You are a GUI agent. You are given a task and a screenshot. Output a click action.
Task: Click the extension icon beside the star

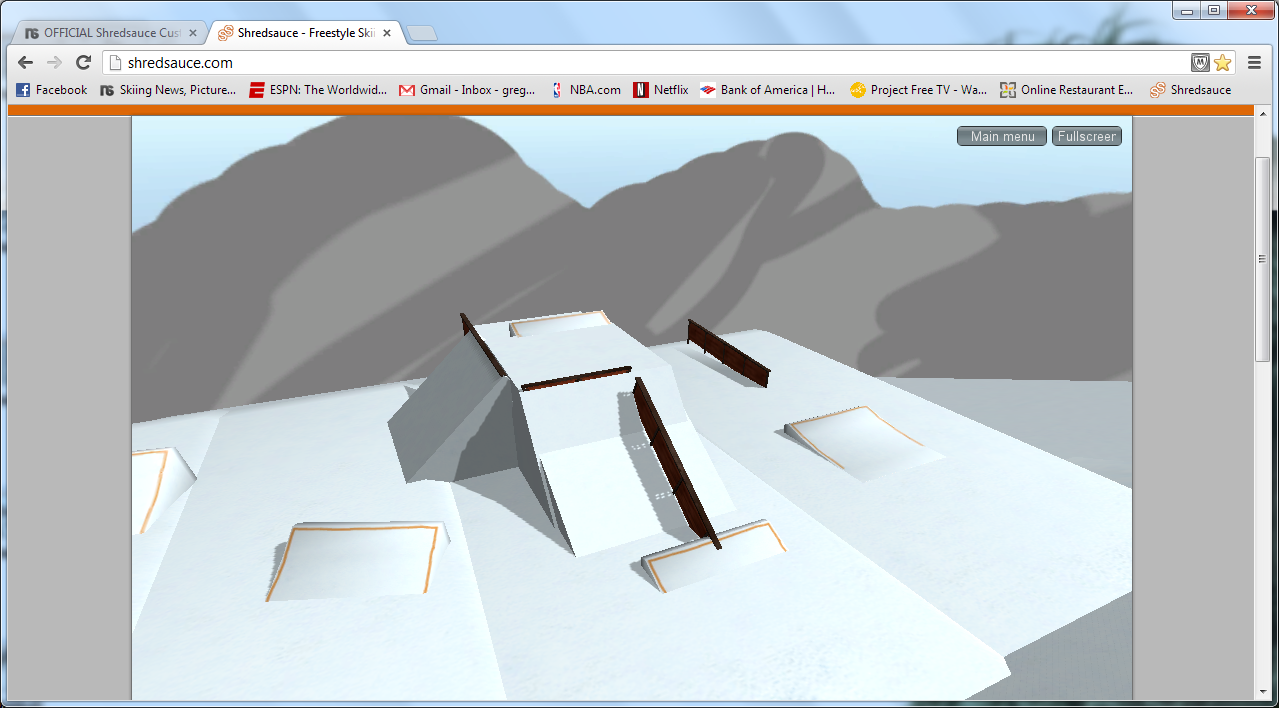1200,62
